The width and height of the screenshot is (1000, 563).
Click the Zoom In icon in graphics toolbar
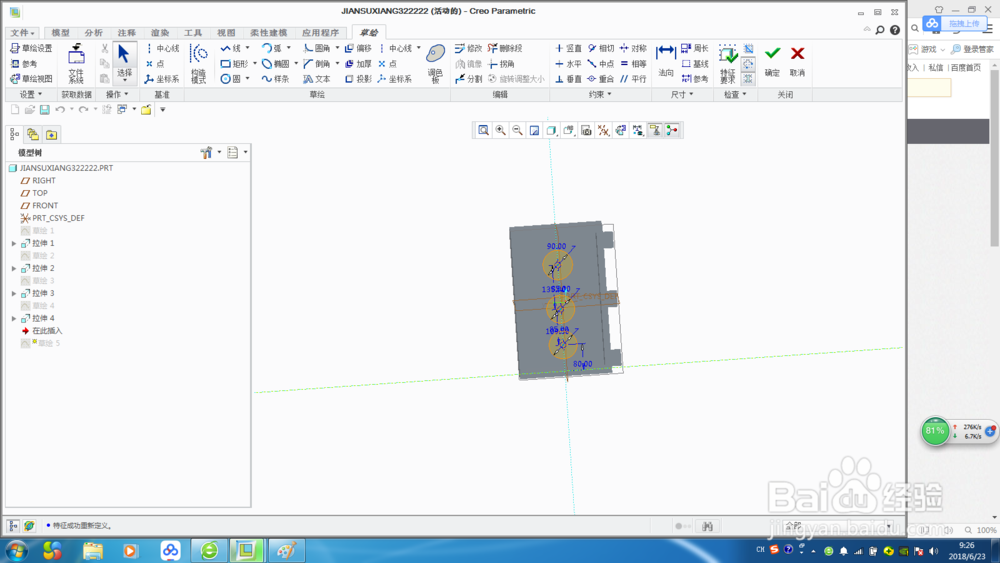tap(501, 131)
